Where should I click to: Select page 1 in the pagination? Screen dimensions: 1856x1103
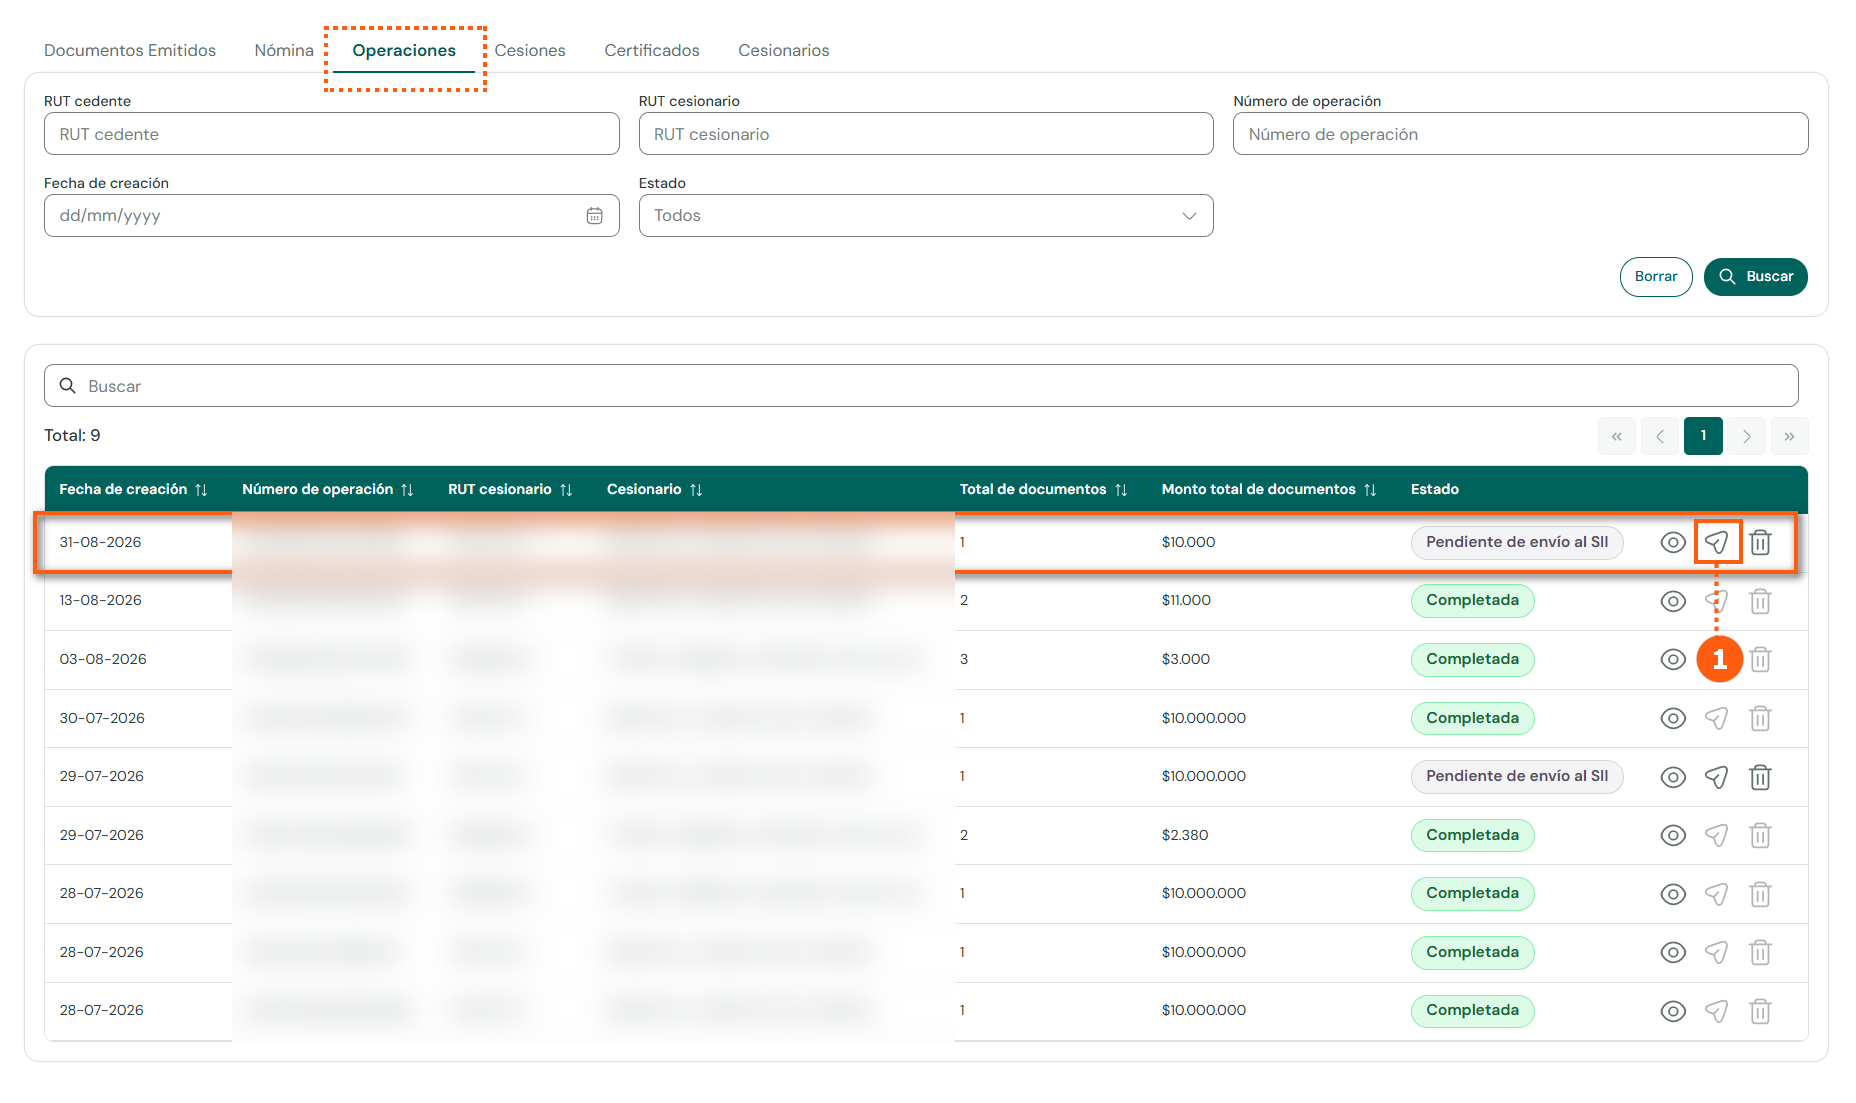1703,436
